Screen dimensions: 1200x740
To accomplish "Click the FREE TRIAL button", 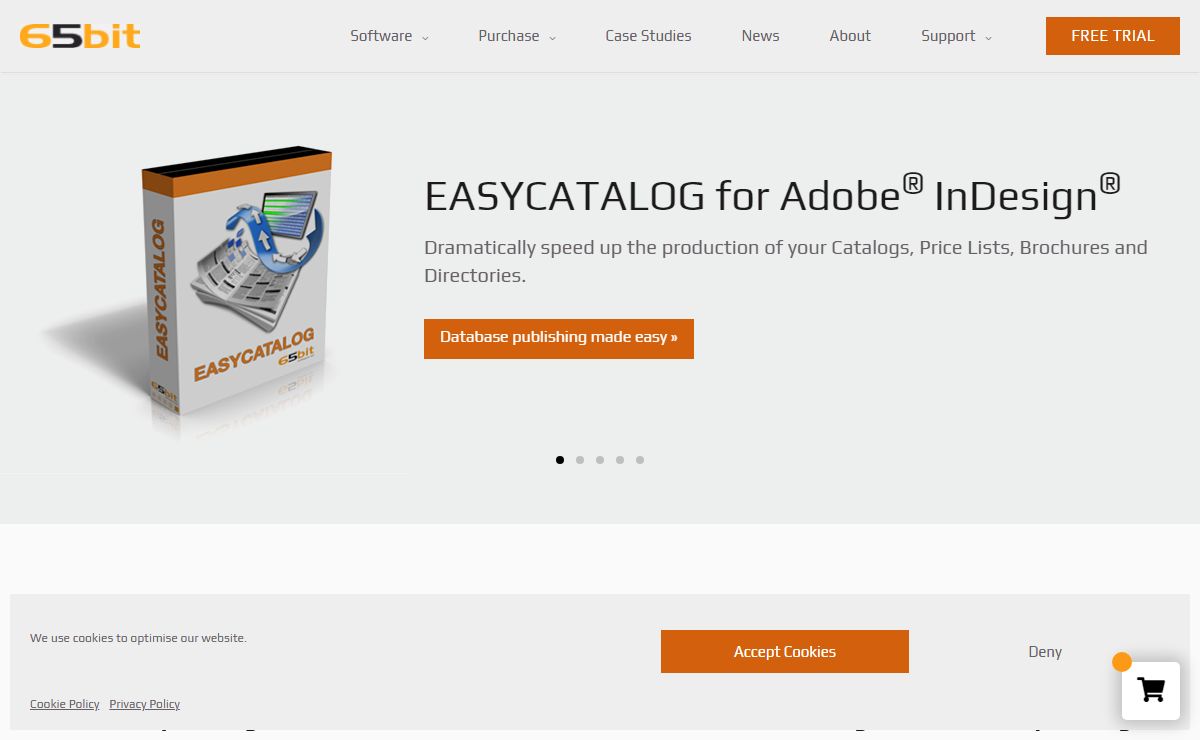I will point(1113,36).
